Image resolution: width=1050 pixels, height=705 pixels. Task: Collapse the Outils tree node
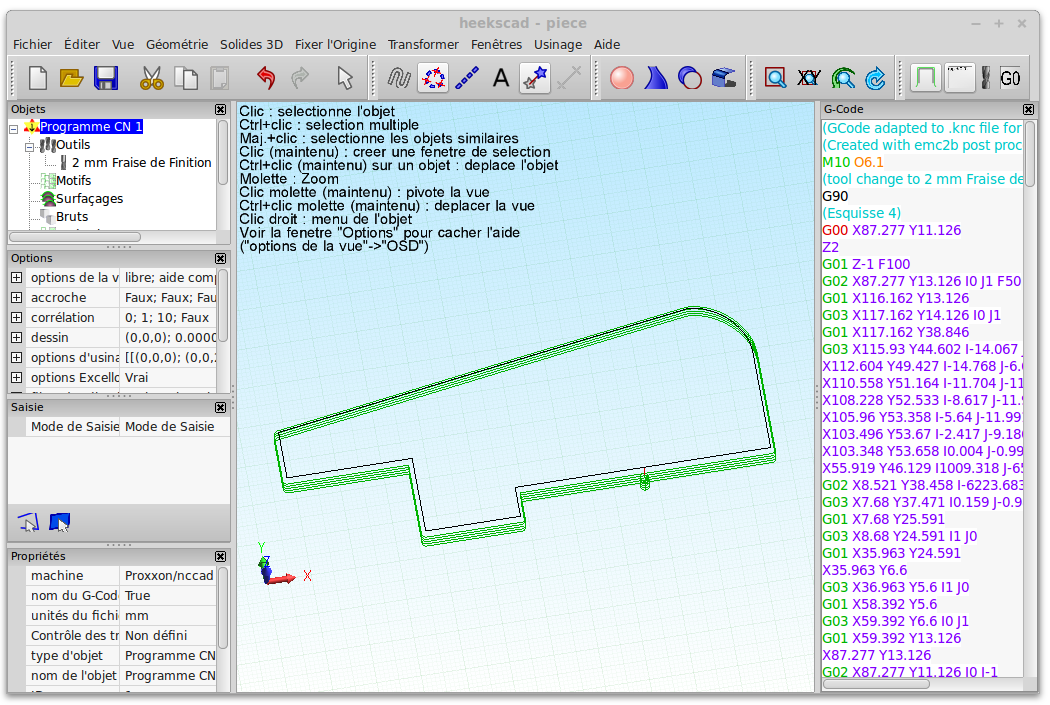pyautogui.click(x=31, y=145)
